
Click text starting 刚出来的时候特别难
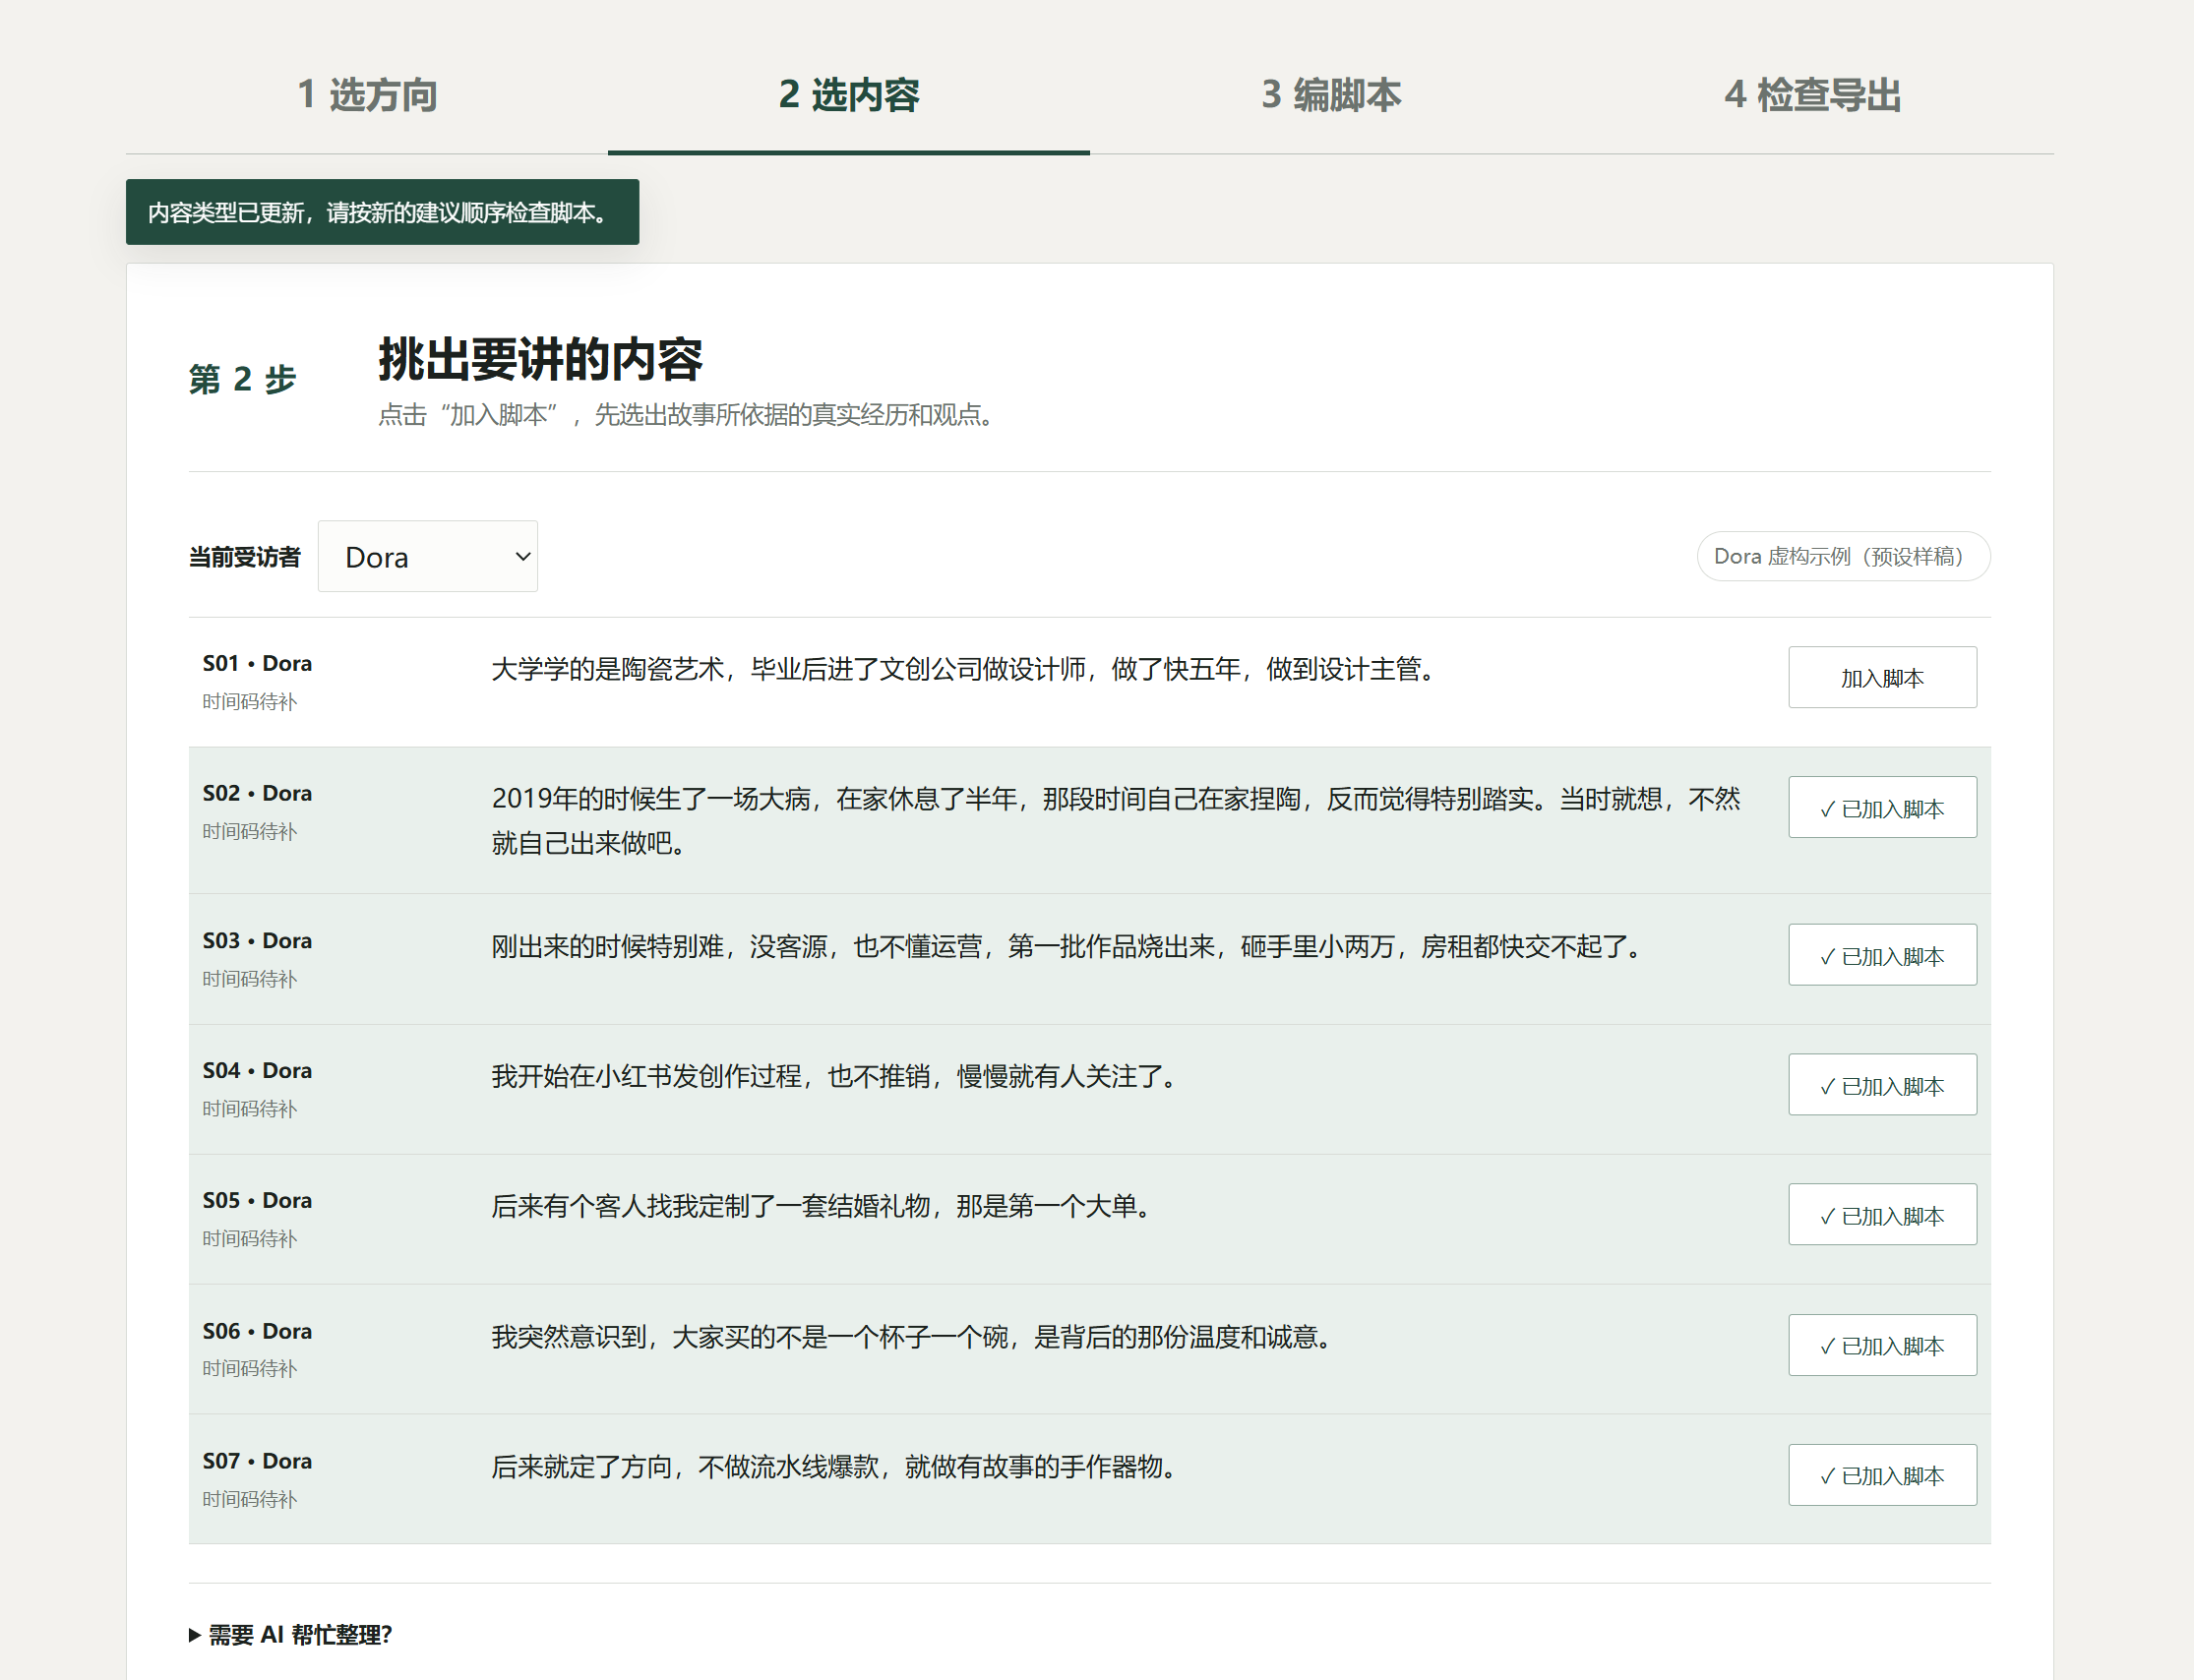1069,946
